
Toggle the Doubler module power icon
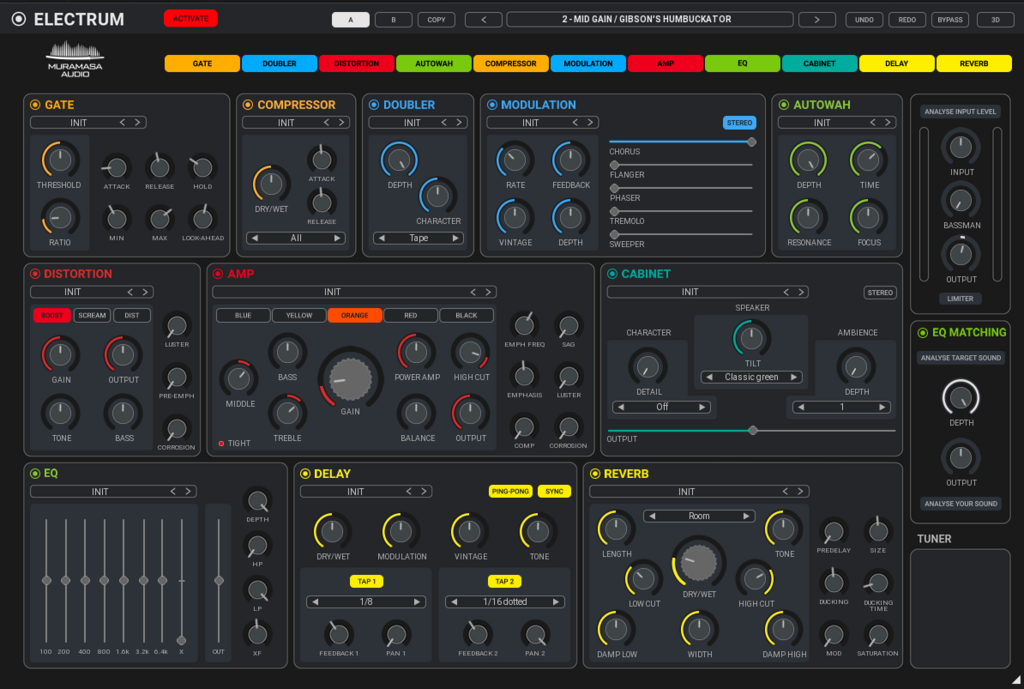(374, 104)
